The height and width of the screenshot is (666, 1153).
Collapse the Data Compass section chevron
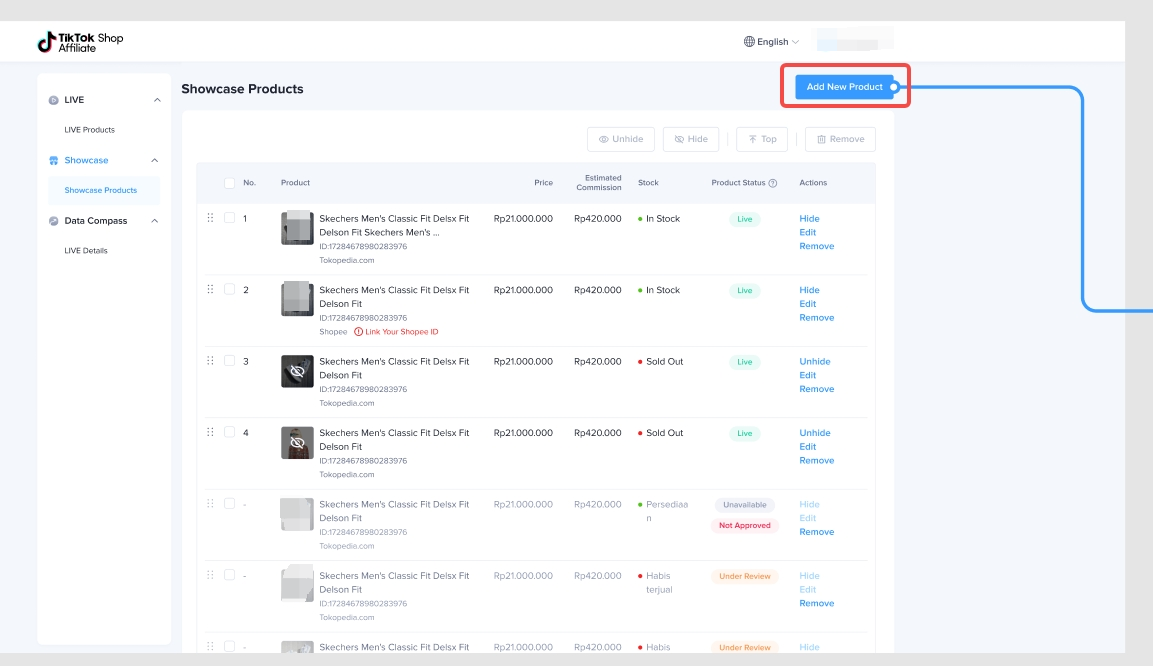[156, 221]
